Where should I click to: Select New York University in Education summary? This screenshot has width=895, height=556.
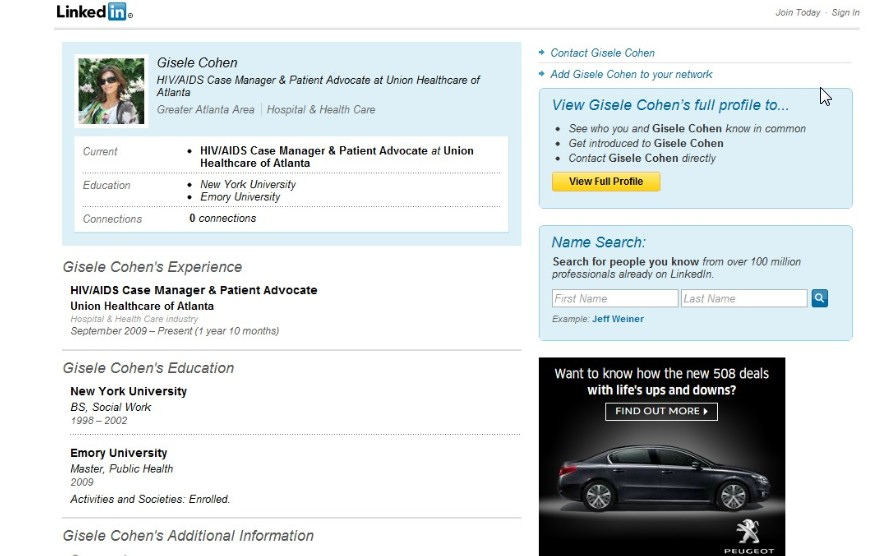[248, 184]
